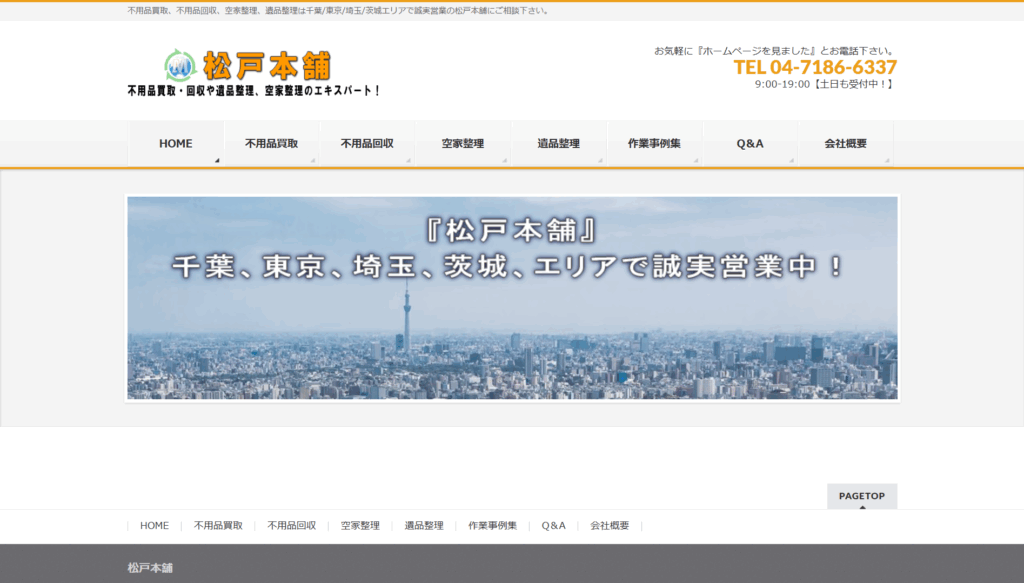1024x583 pixels.
Task: Click footer HOME link
Action: click(x=154, y=526)
